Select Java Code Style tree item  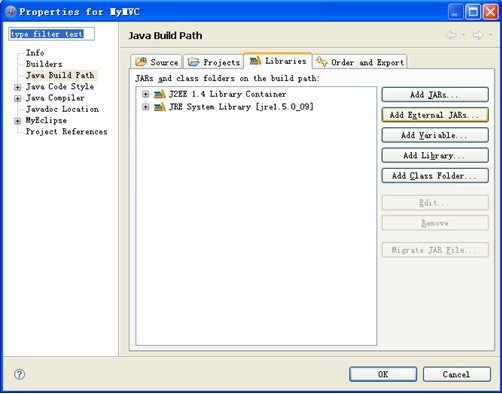tap(60, 87)
